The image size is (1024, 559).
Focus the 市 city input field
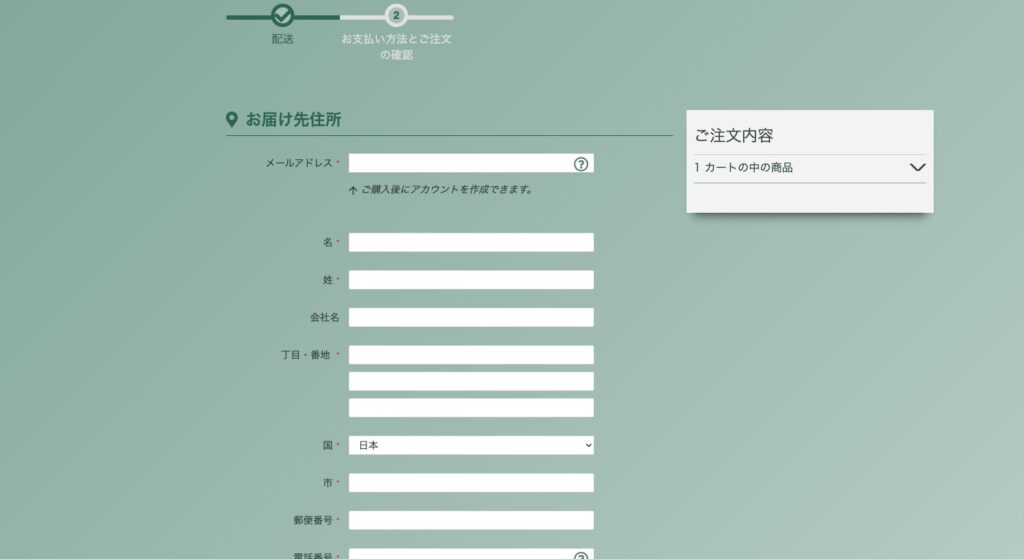471,483
